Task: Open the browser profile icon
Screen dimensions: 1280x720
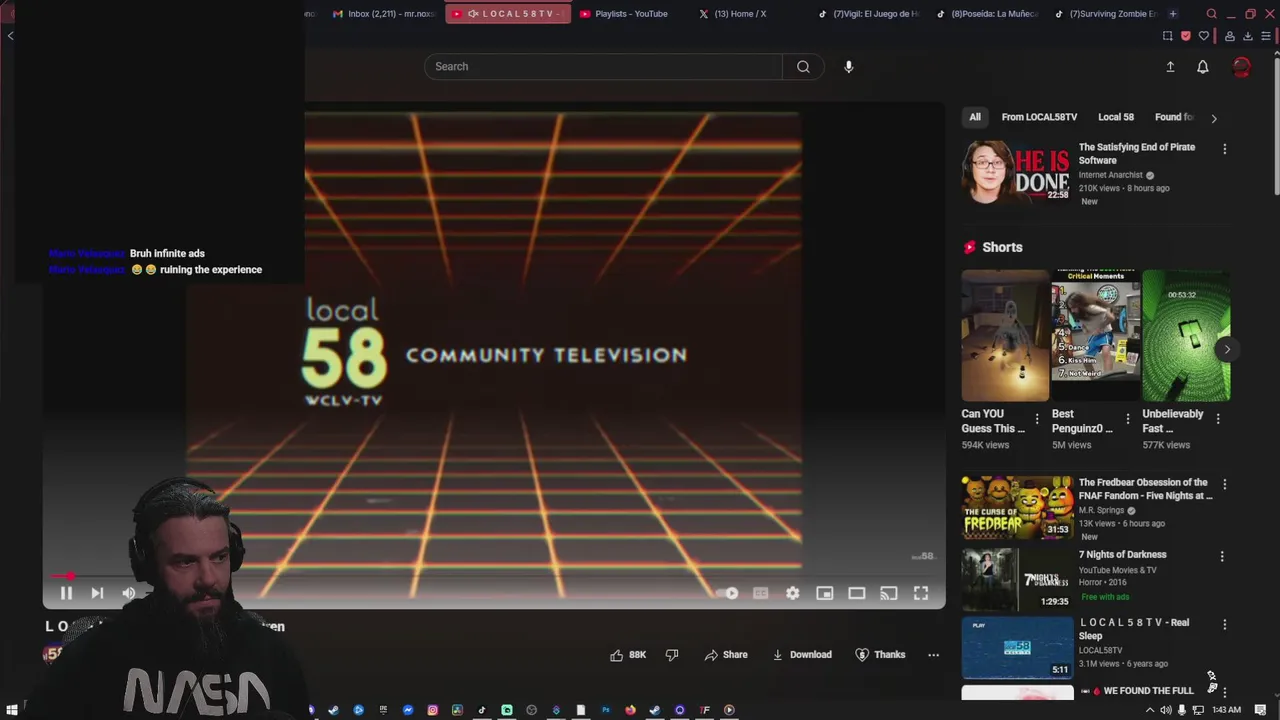Action: [1230, 36]
